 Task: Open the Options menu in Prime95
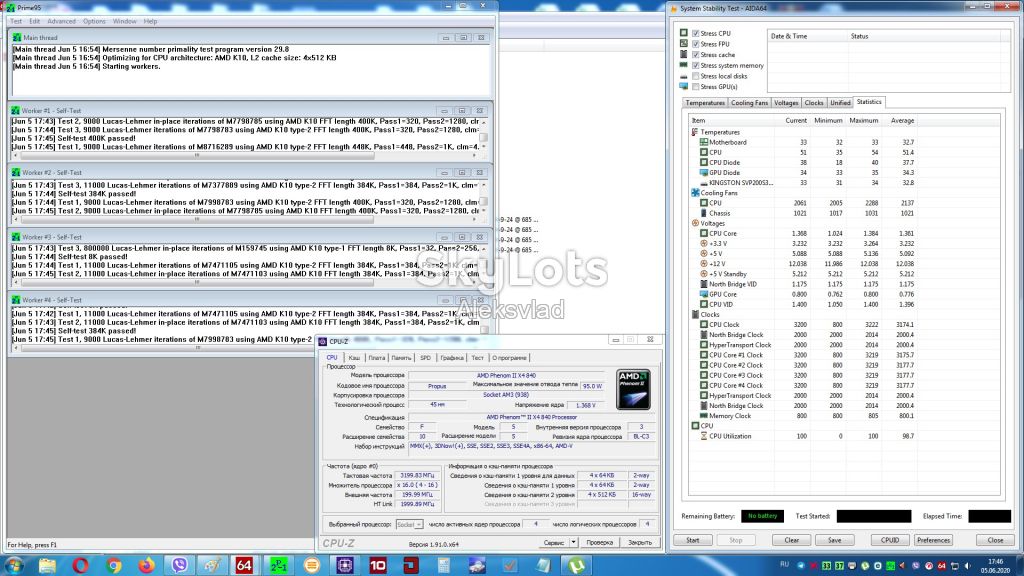(x=94, y=22)
